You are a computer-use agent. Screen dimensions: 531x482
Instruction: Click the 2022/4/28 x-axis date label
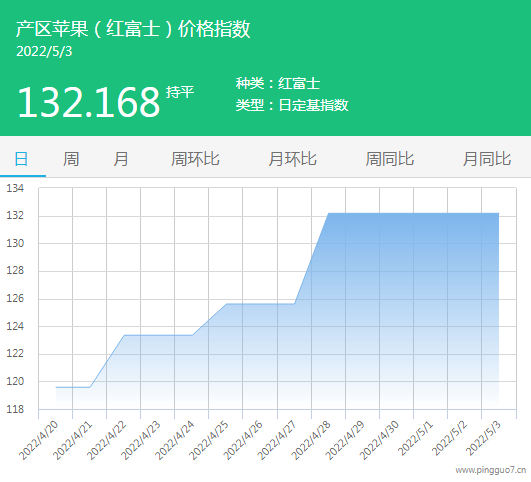pos(311,440)
